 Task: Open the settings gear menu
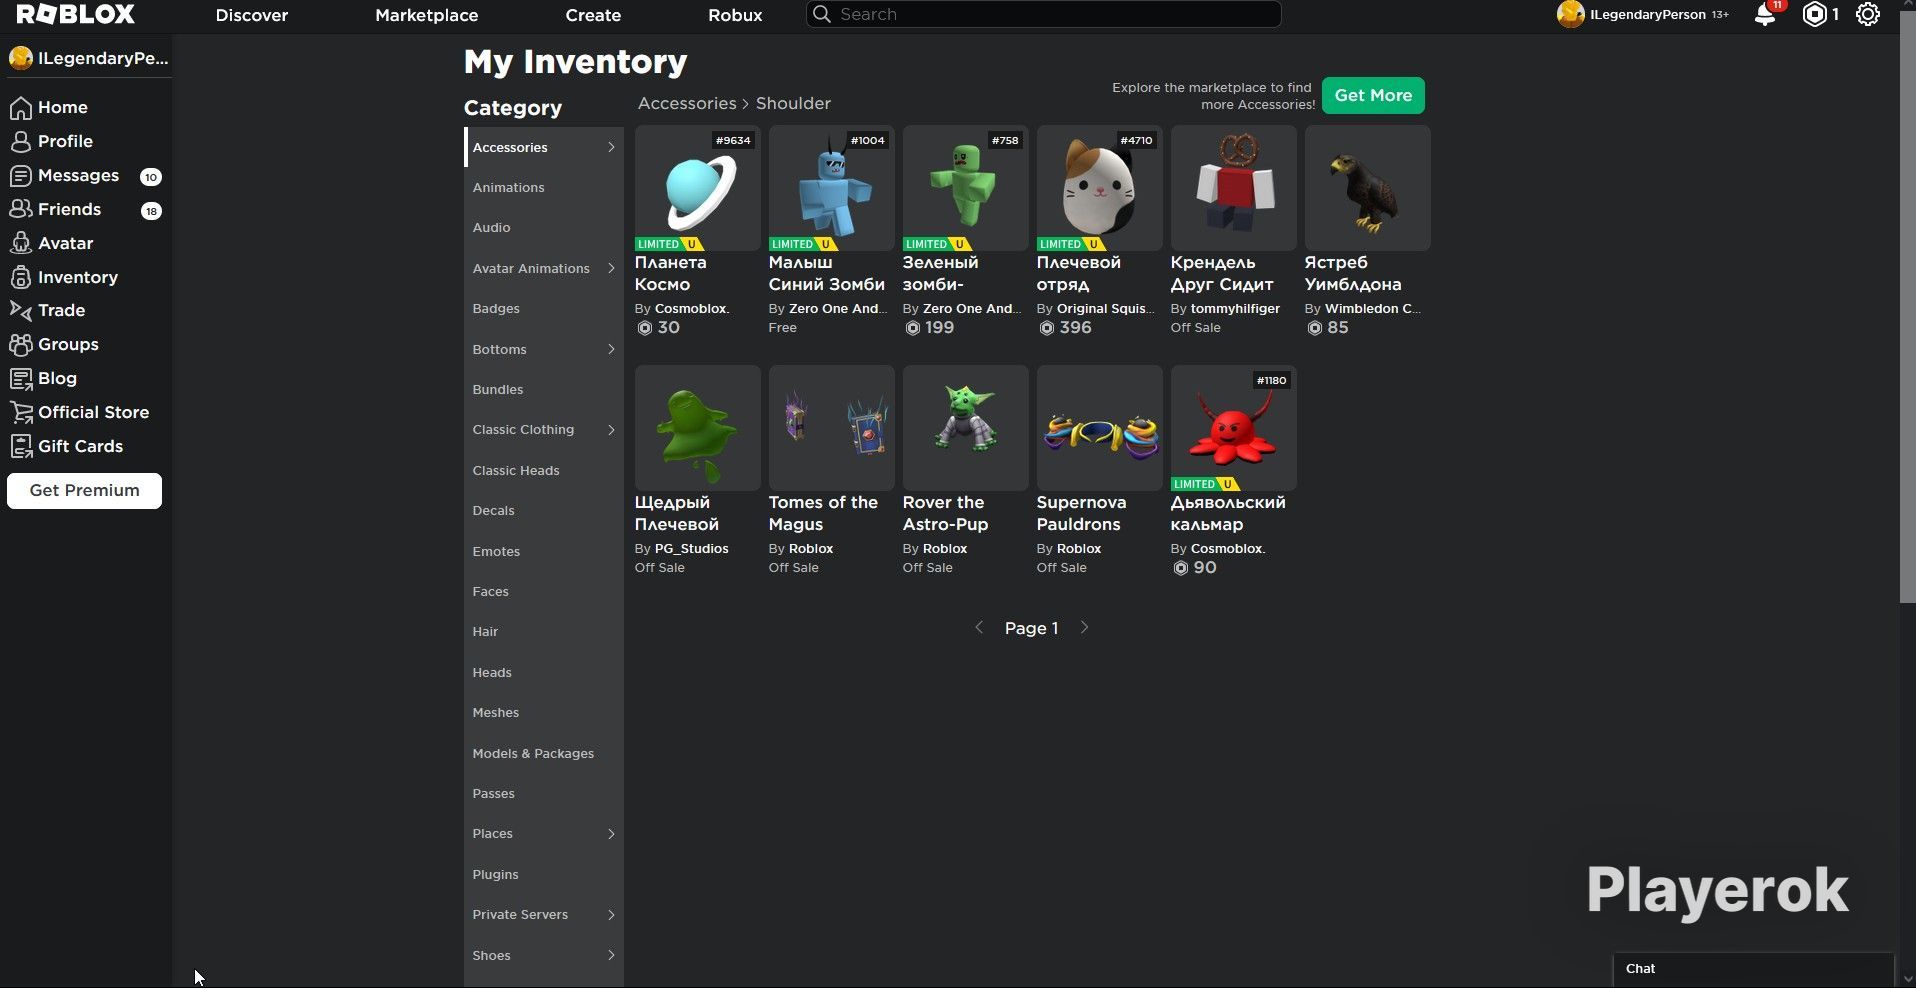tap(1868, 15)
